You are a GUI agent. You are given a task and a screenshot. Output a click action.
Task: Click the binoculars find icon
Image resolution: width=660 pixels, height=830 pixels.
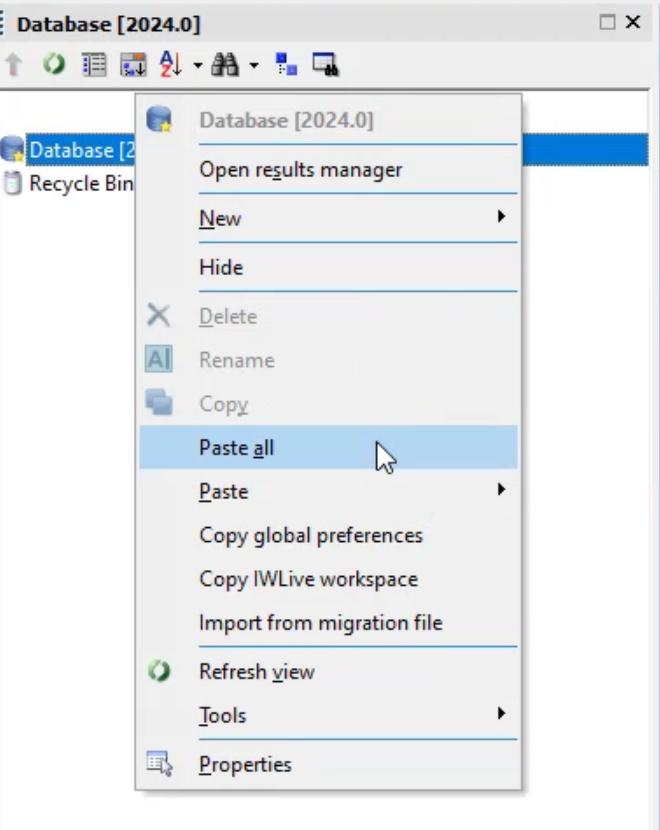click(x=225, y=65)
